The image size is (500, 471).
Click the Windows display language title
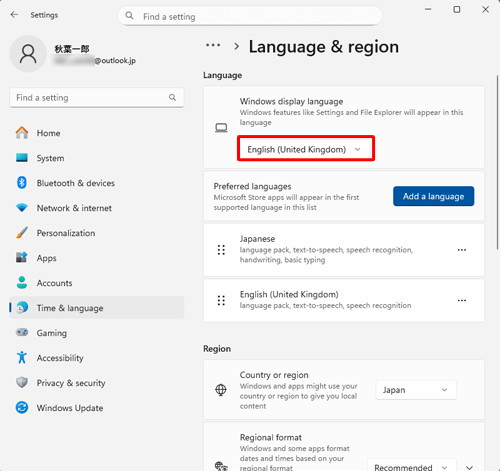(291, 101)
